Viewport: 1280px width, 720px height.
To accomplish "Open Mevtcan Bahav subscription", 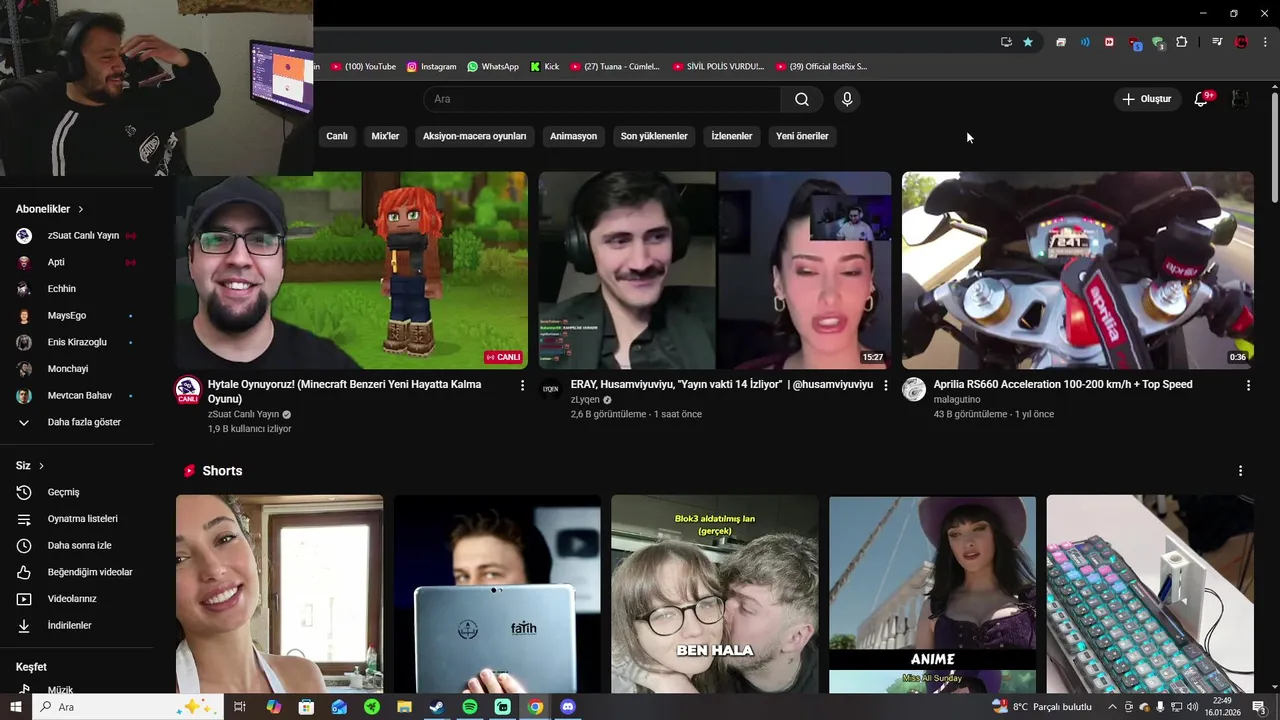I will 77,396.
